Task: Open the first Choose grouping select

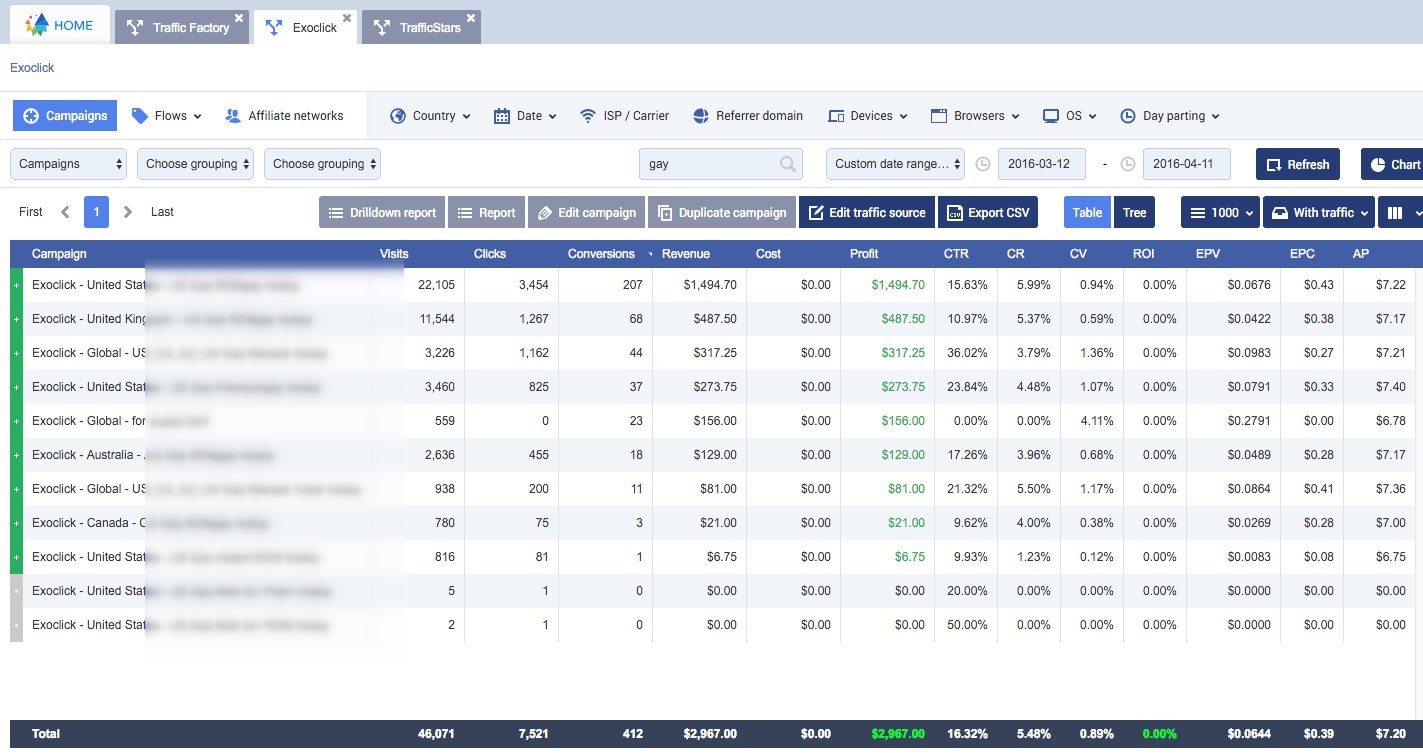Action: 195,164
